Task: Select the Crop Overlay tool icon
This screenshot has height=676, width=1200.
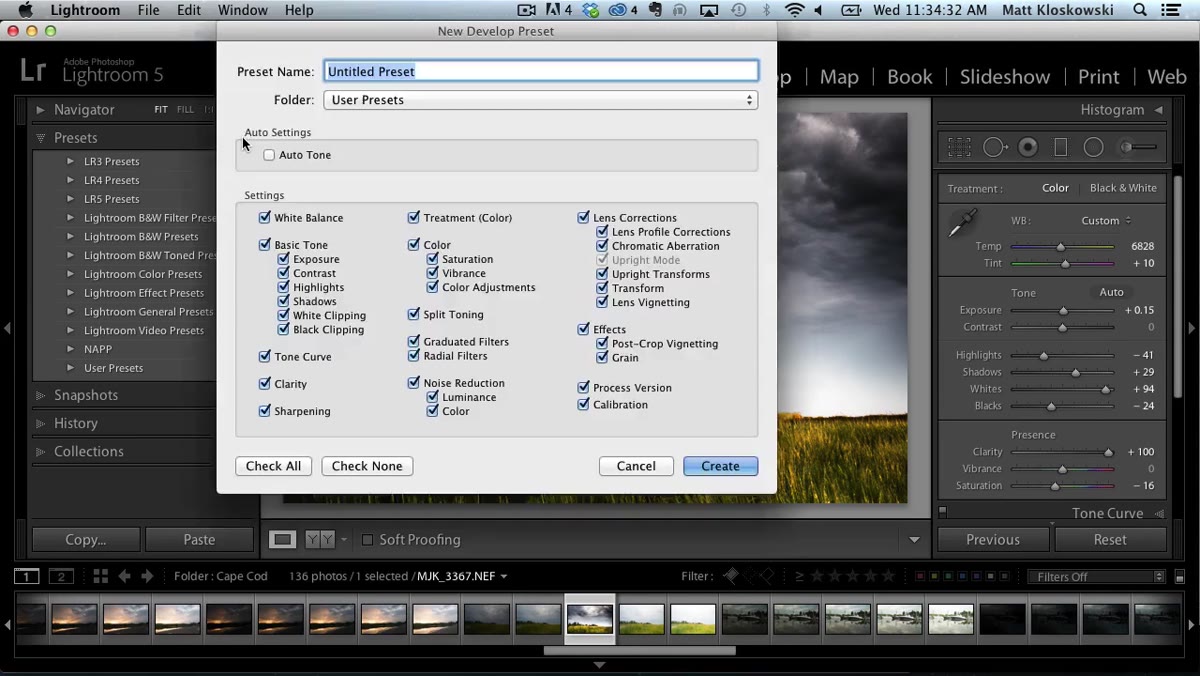Action: point(959,147)
